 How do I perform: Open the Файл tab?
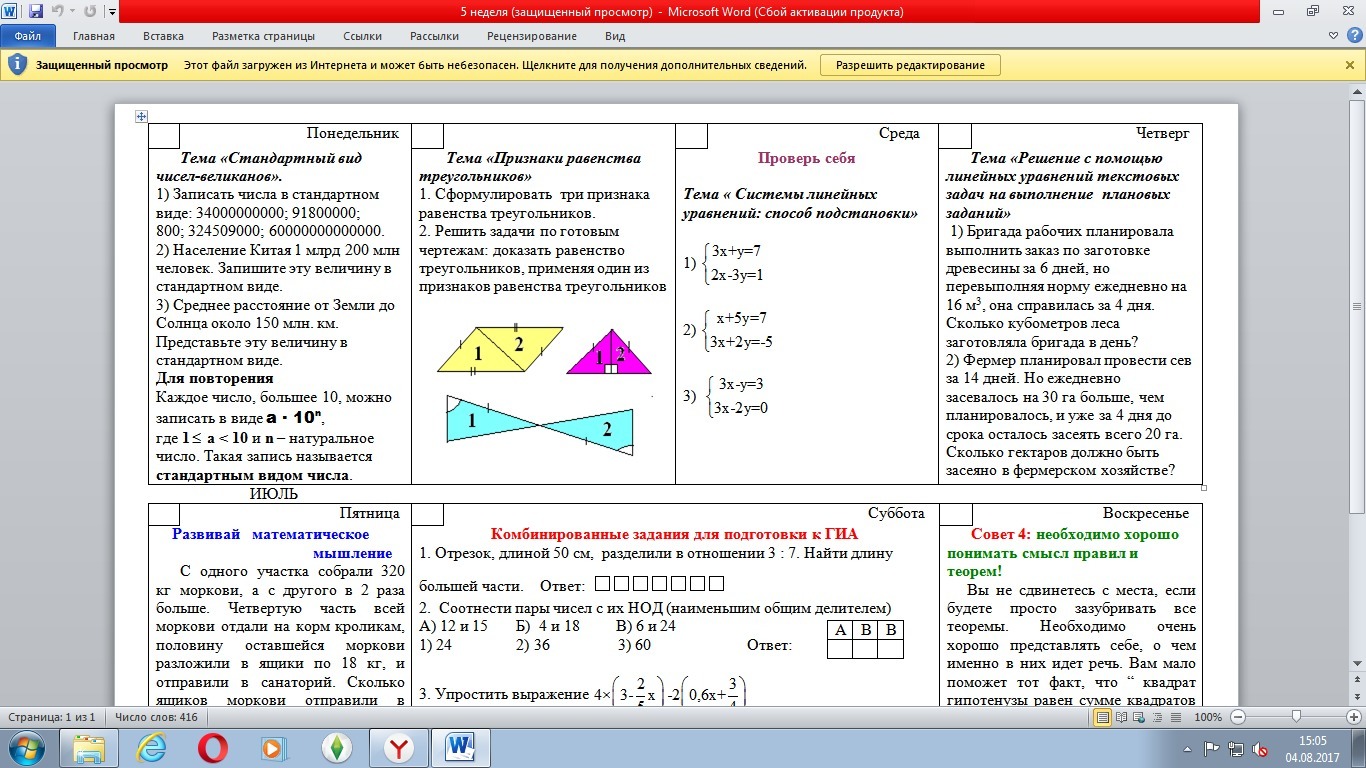[x=27, y=36]
